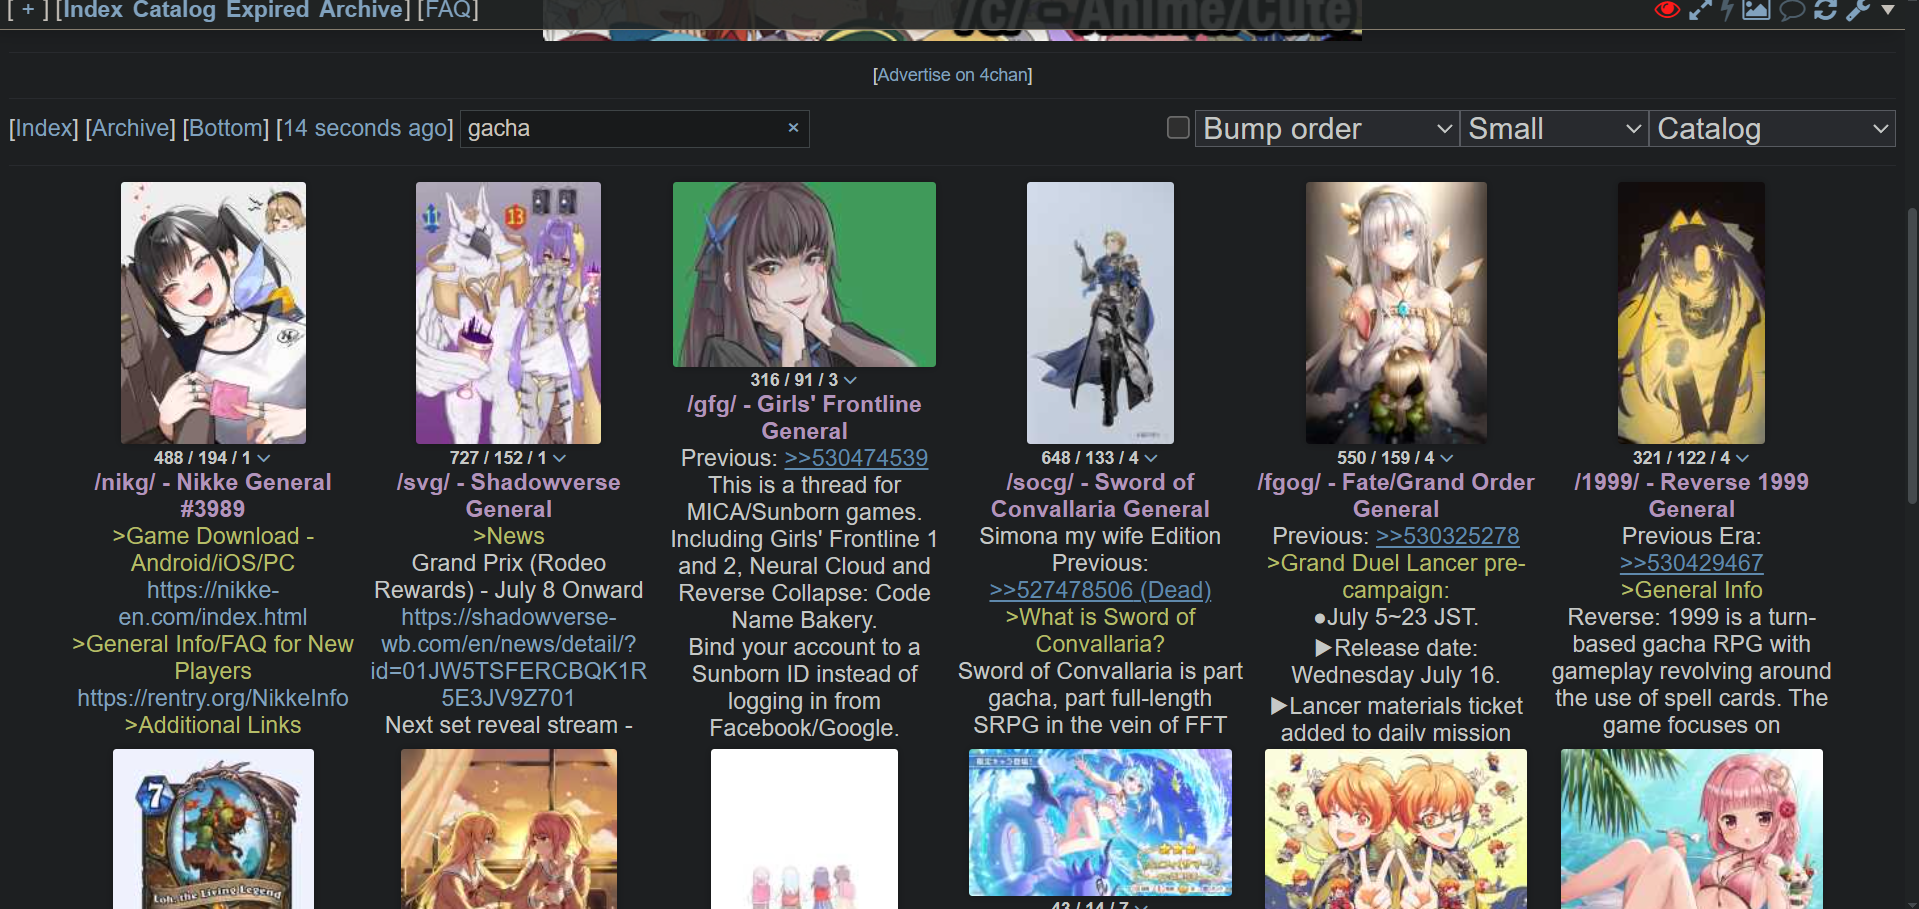Refresh the catalog with circular arrows icon
The image size is (1919, 909).
pyautogui.click(x=1826, y=10)
